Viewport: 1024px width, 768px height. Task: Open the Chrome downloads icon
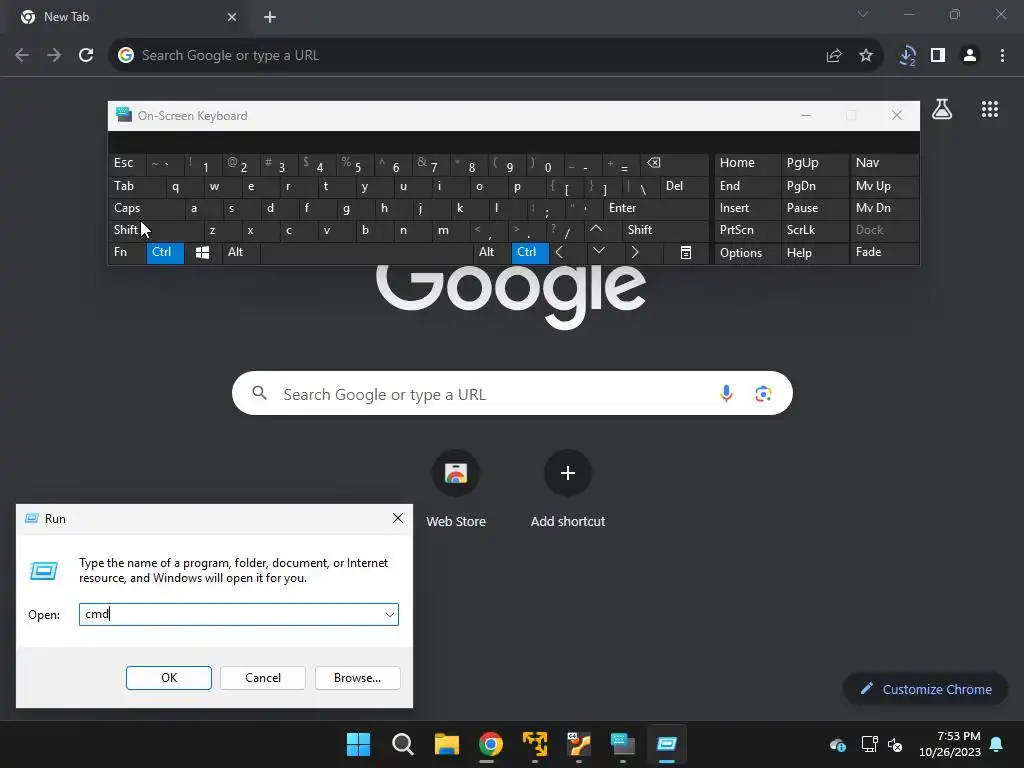point(907,56)
